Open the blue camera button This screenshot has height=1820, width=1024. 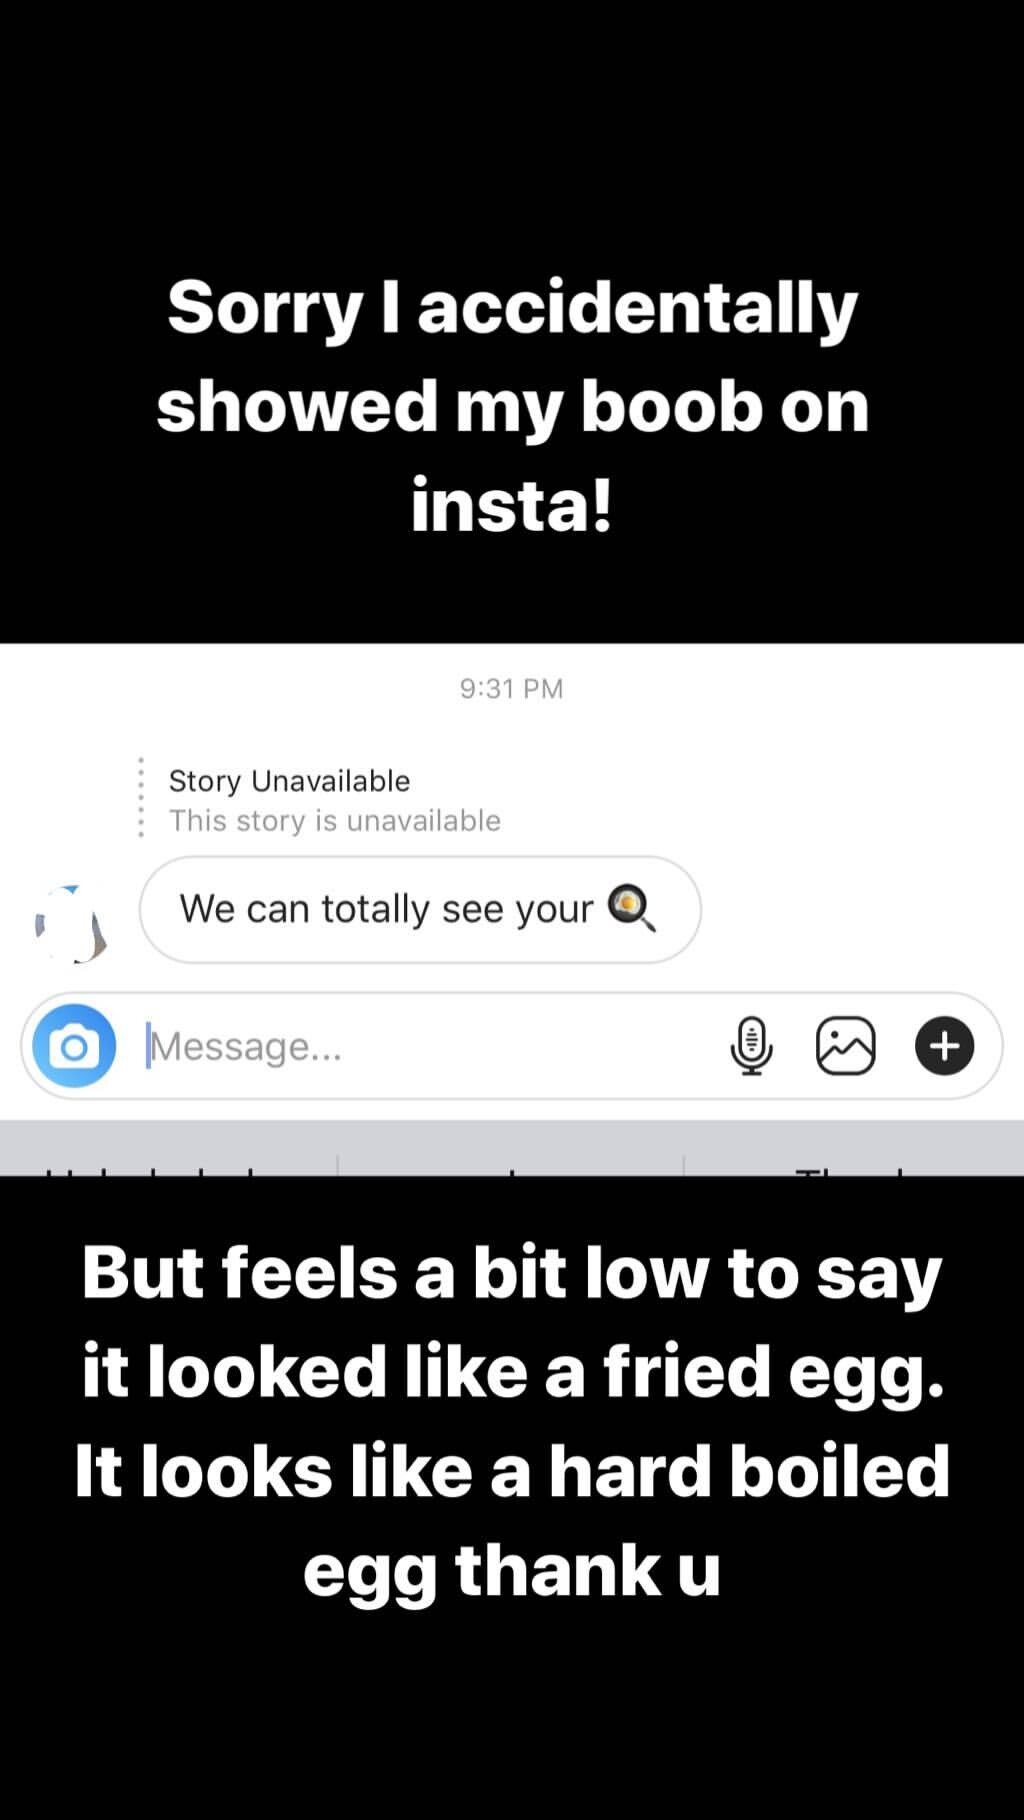pos(74,1046)
